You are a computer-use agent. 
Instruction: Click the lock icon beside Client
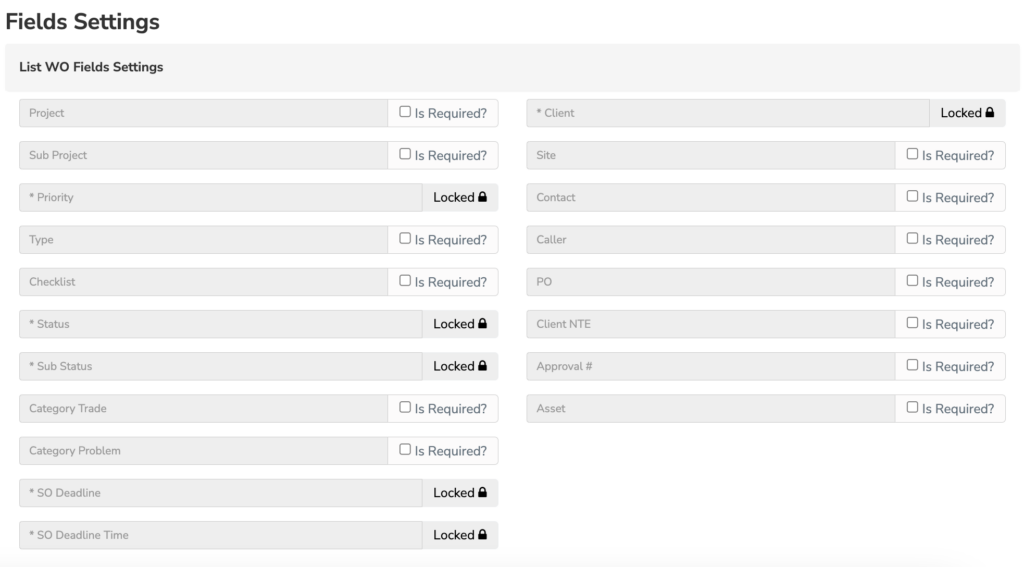click(x=989, y=112)
